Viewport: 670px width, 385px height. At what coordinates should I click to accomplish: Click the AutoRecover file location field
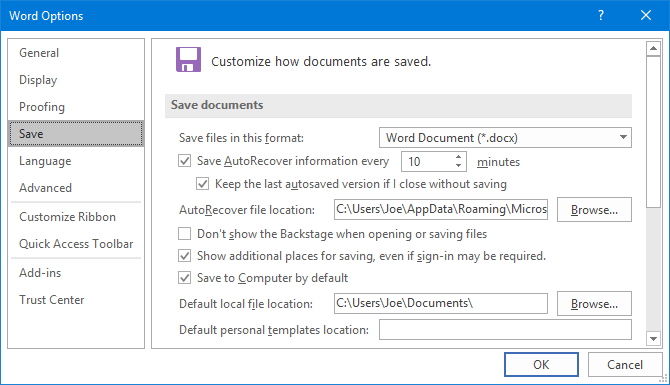pyautogui.click(x=441, y=209)
